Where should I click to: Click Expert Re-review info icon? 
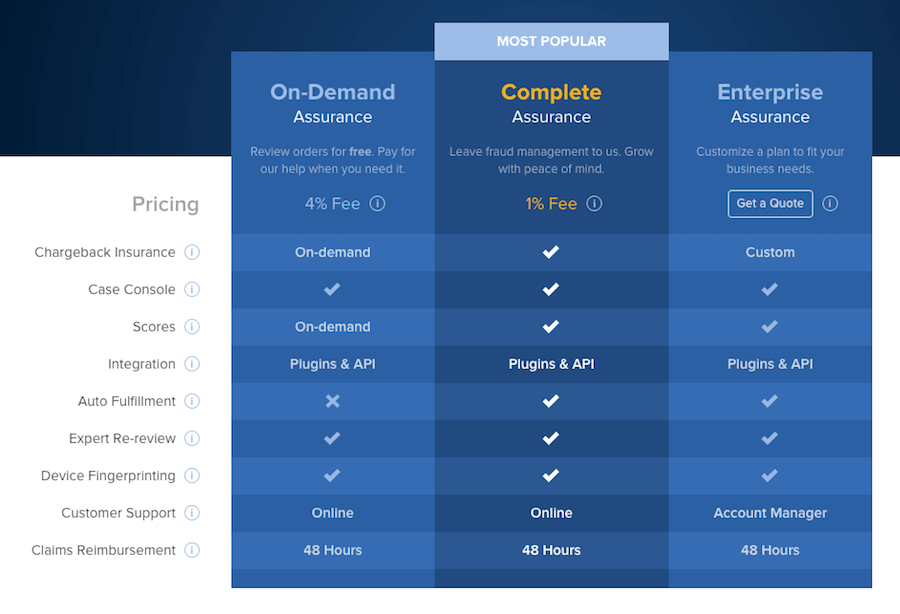[x=192, y=438]
